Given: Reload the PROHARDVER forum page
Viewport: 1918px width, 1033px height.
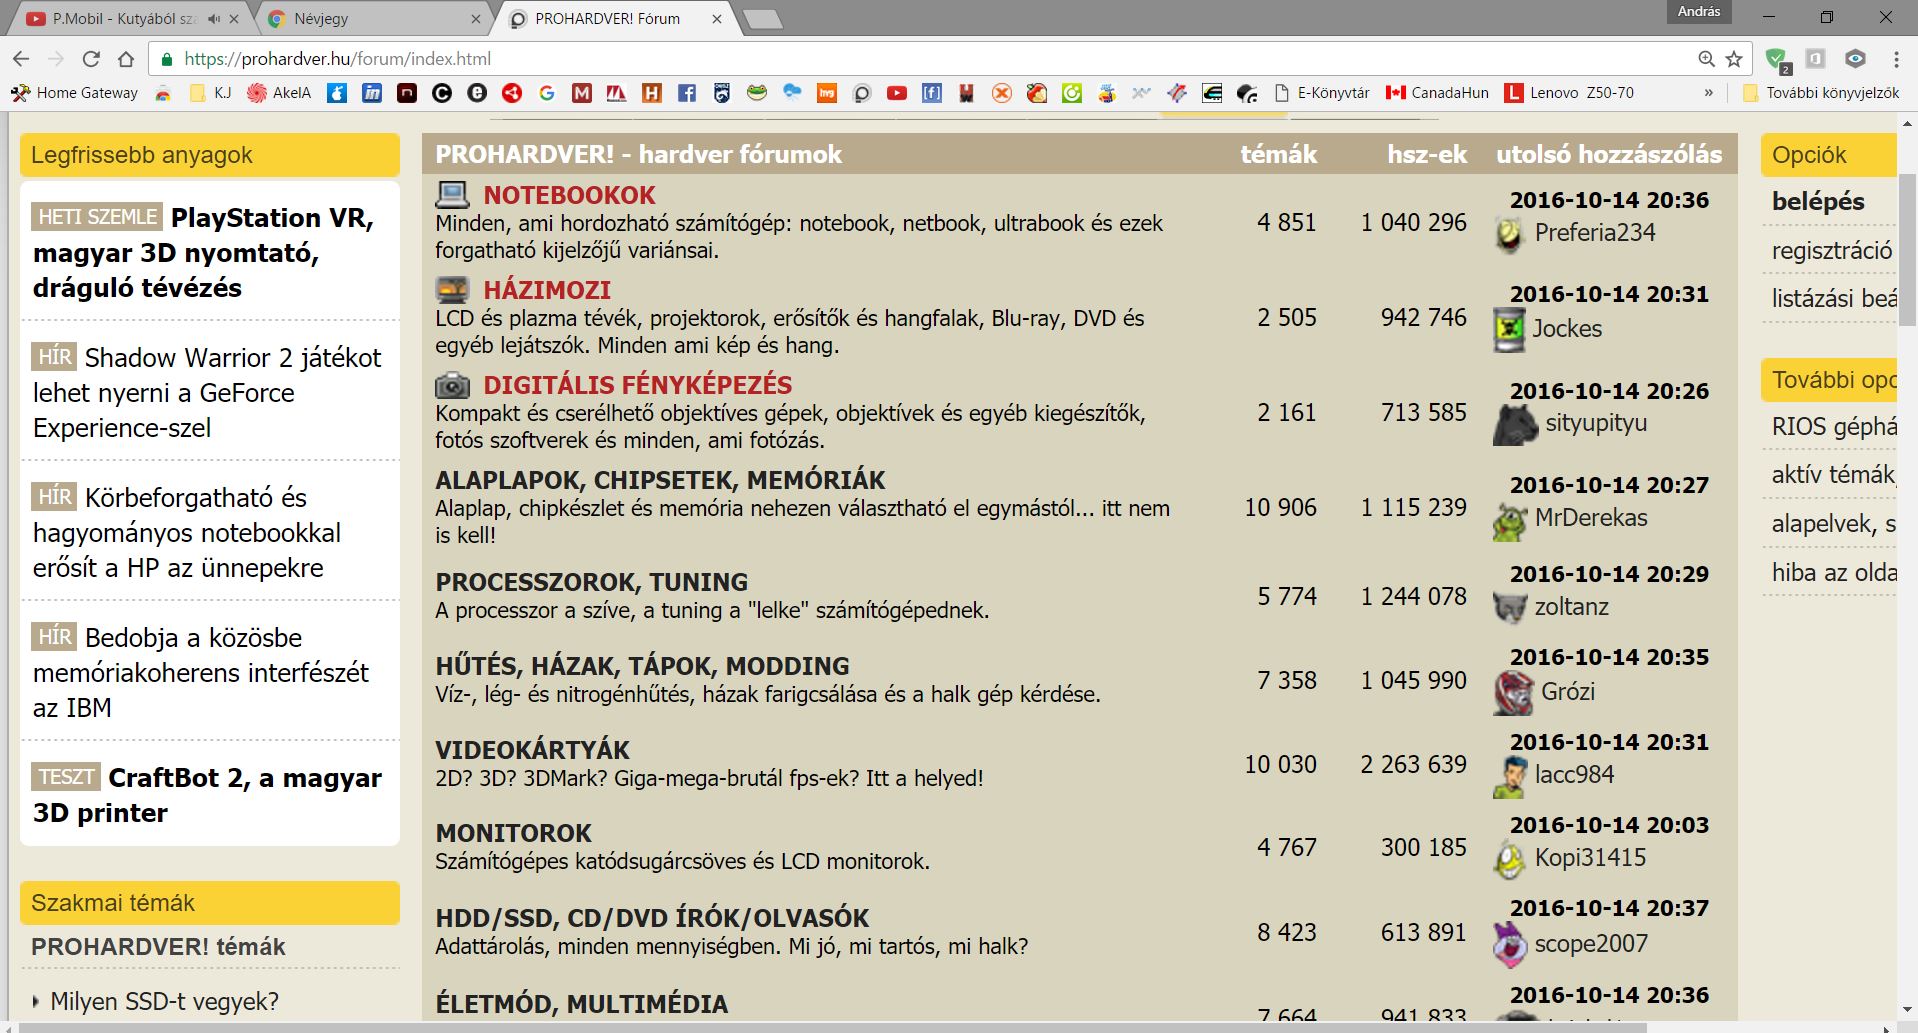Looking at the screenshot, I should [x=91, y=59].
